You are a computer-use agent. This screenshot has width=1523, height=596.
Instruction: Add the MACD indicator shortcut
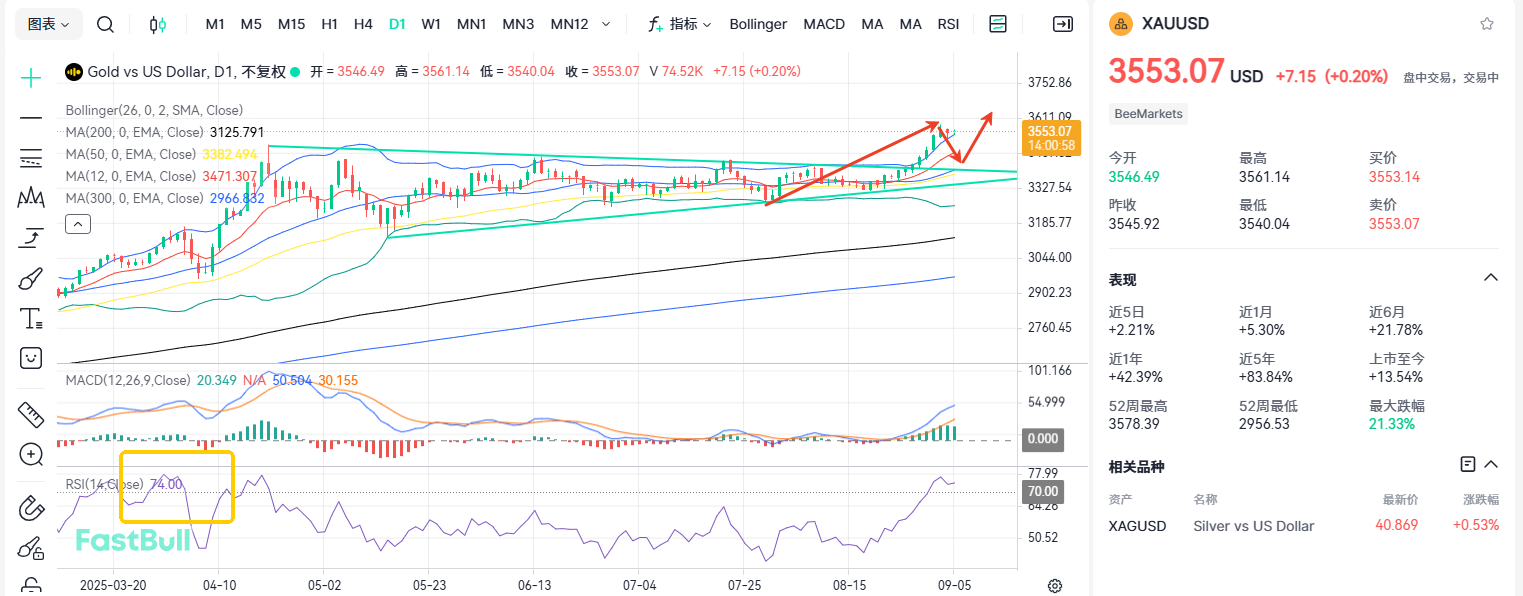coord(824,24)
